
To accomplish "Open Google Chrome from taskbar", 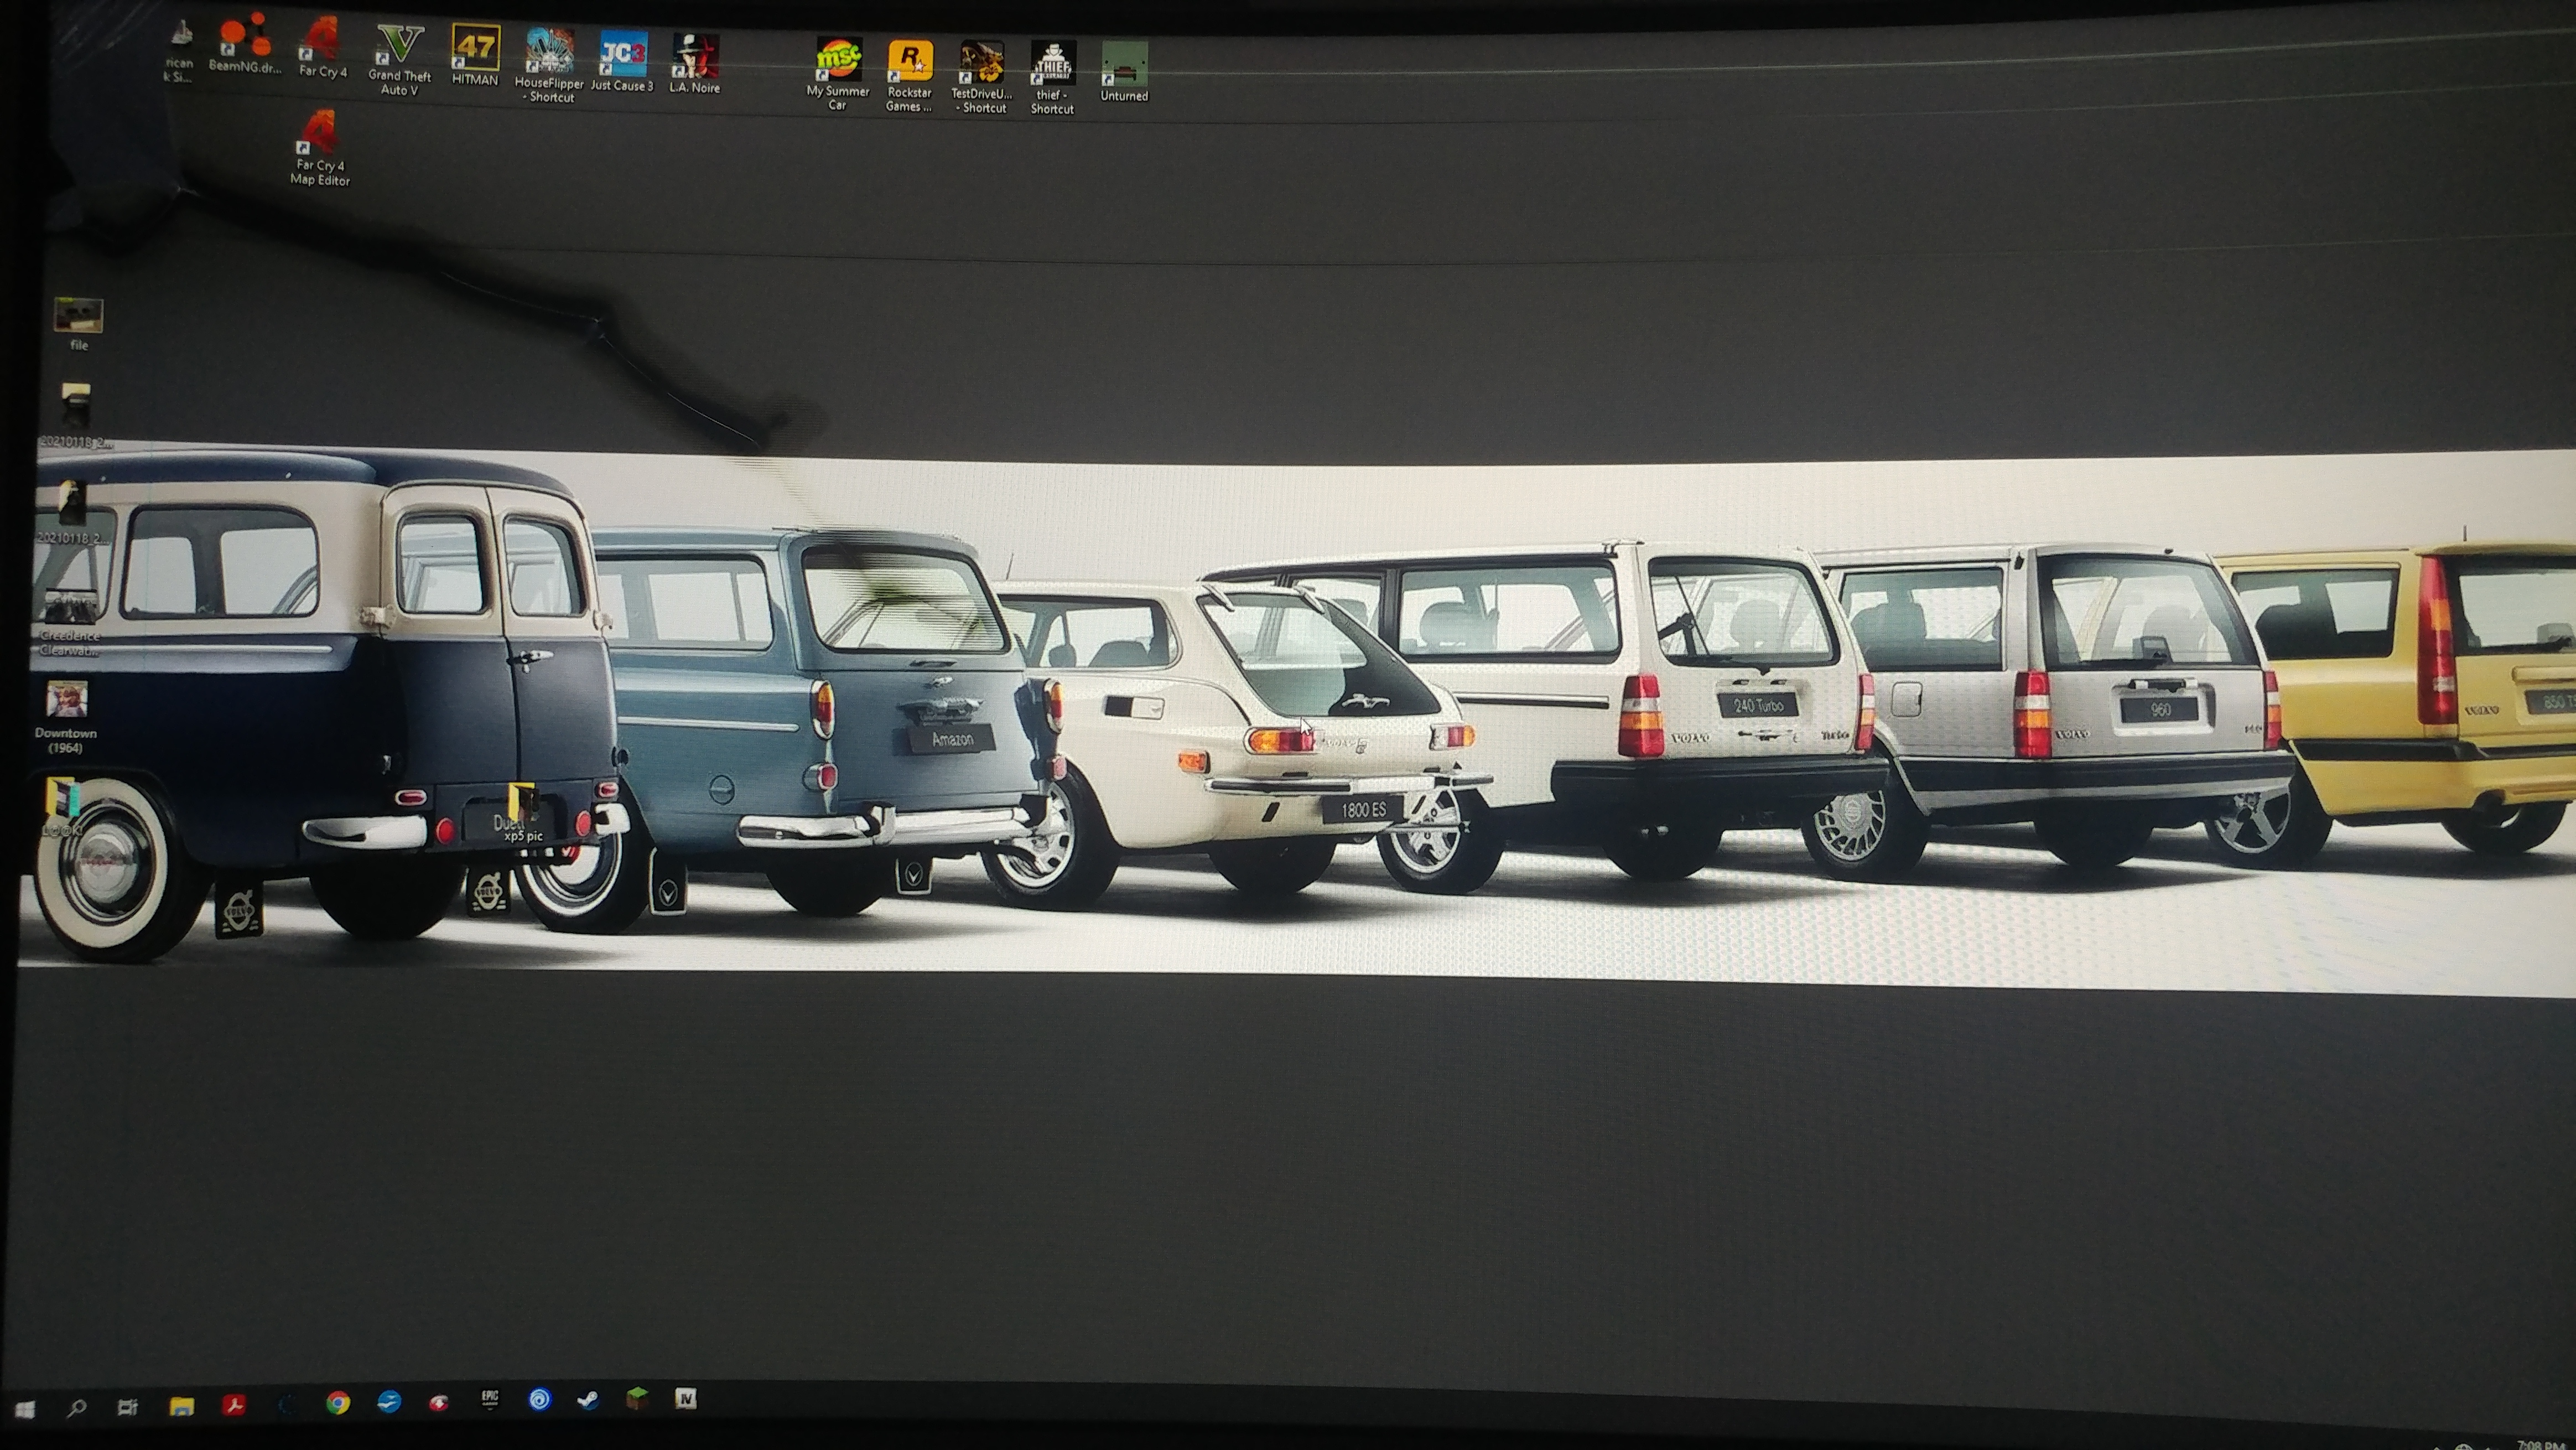I will 338,1403.
